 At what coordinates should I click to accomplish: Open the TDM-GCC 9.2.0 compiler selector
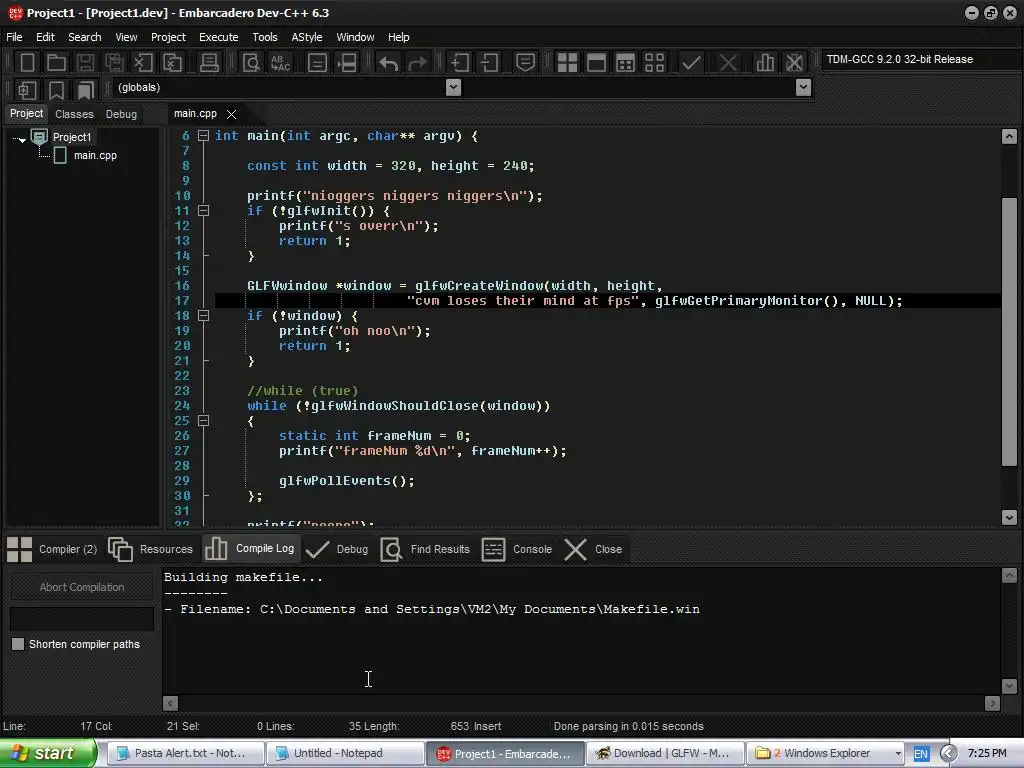click(921, 59)
